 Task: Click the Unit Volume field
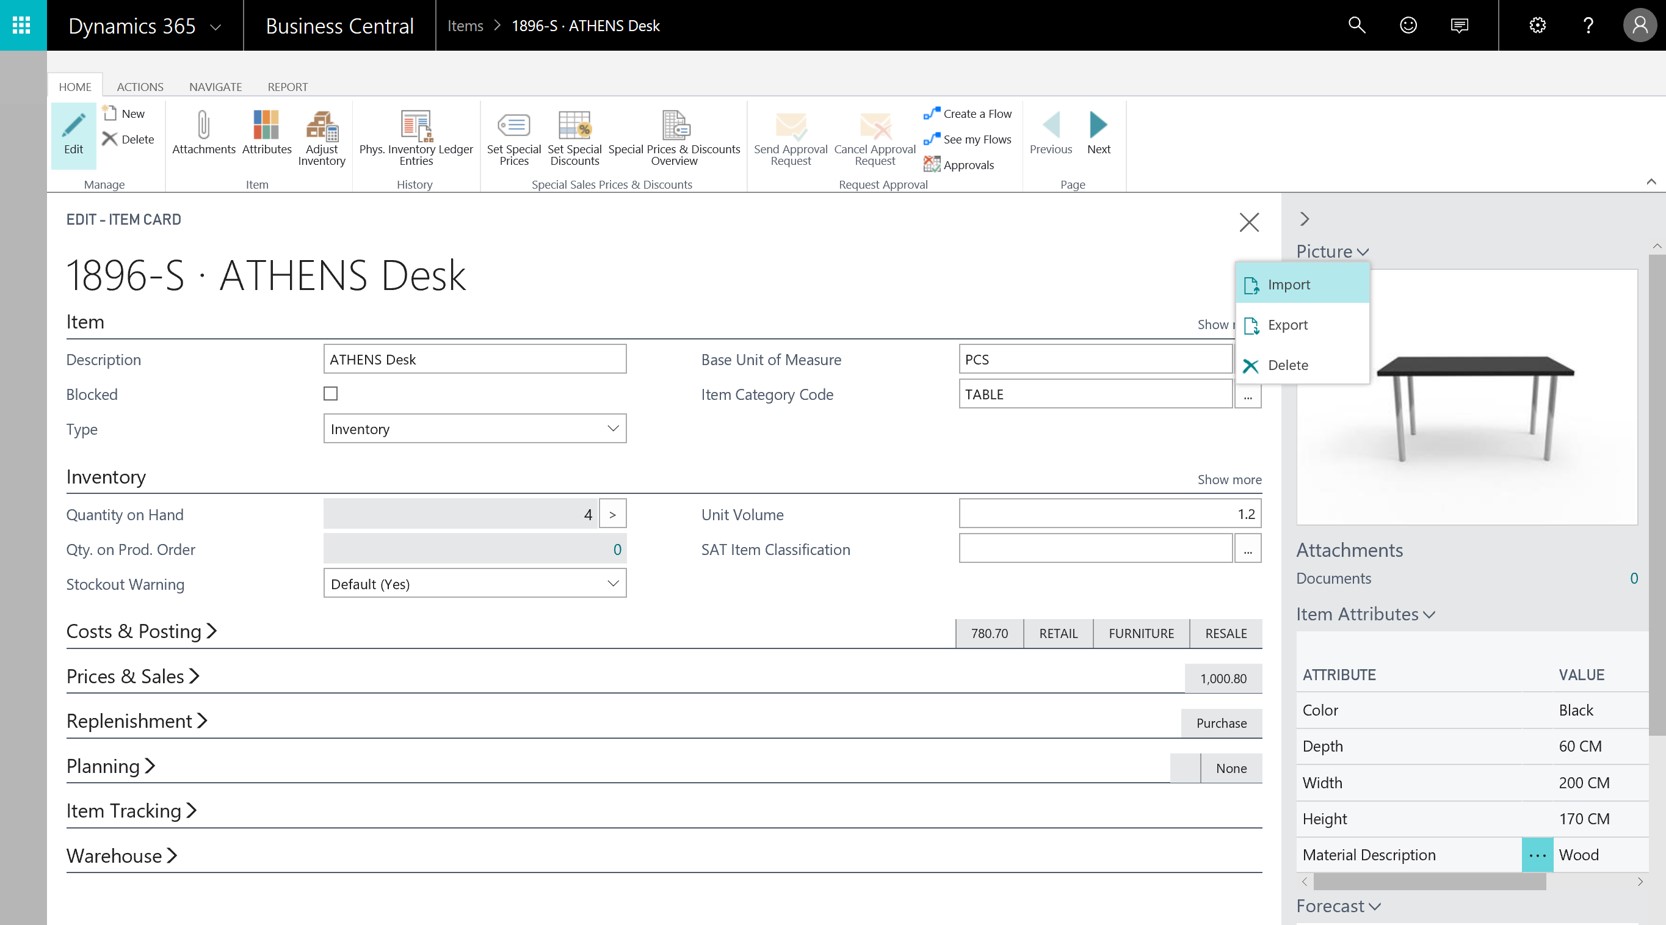click(1110, 514)
